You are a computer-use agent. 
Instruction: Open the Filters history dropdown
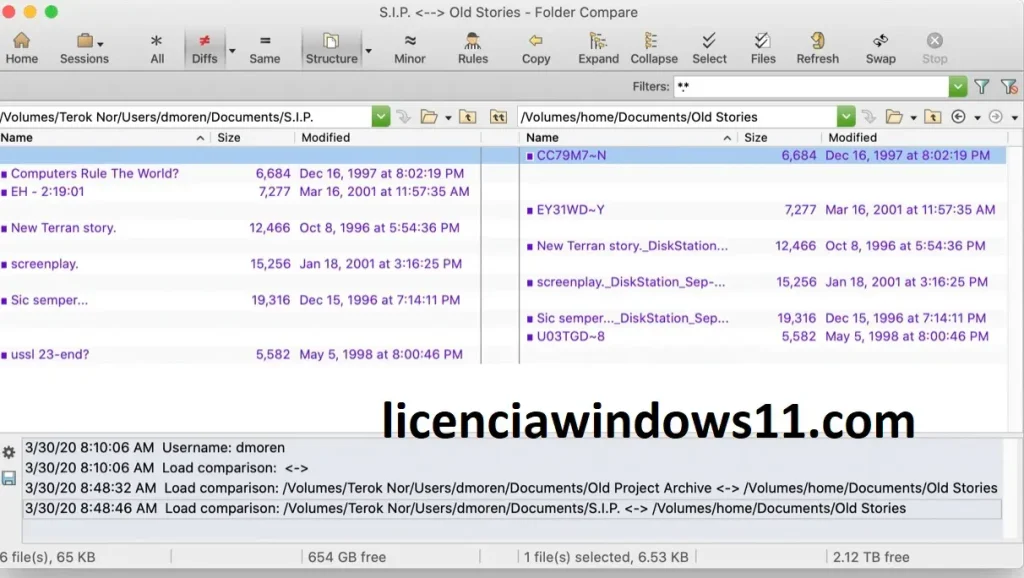click(x=957, y=86)
